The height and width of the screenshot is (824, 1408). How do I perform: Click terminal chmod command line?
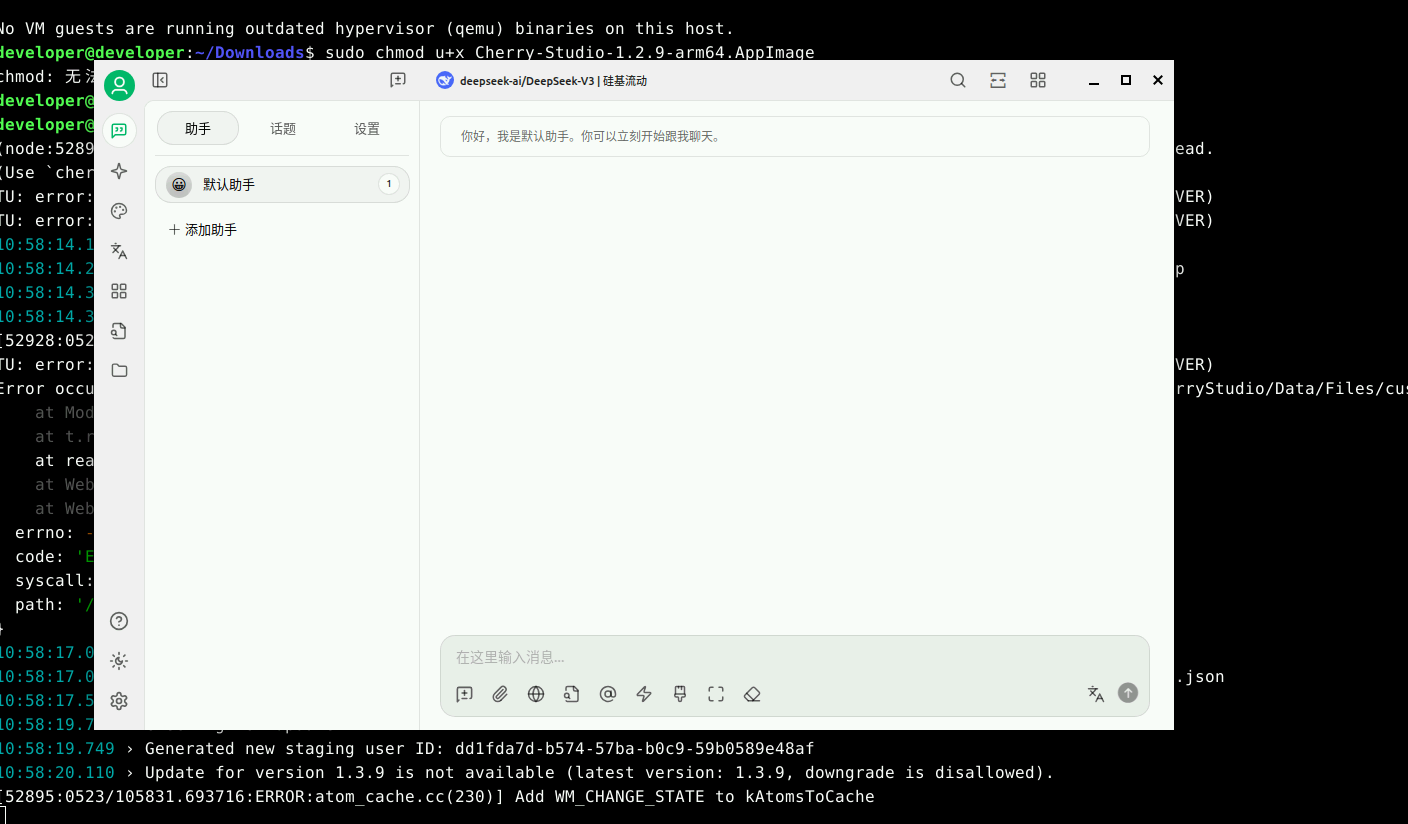click(x=570, y=52)
